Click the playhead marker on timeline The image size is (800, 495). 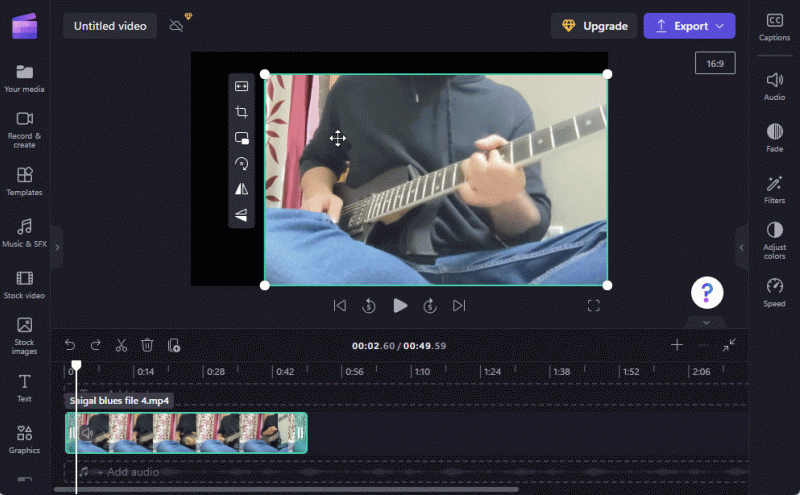[76, 365]
